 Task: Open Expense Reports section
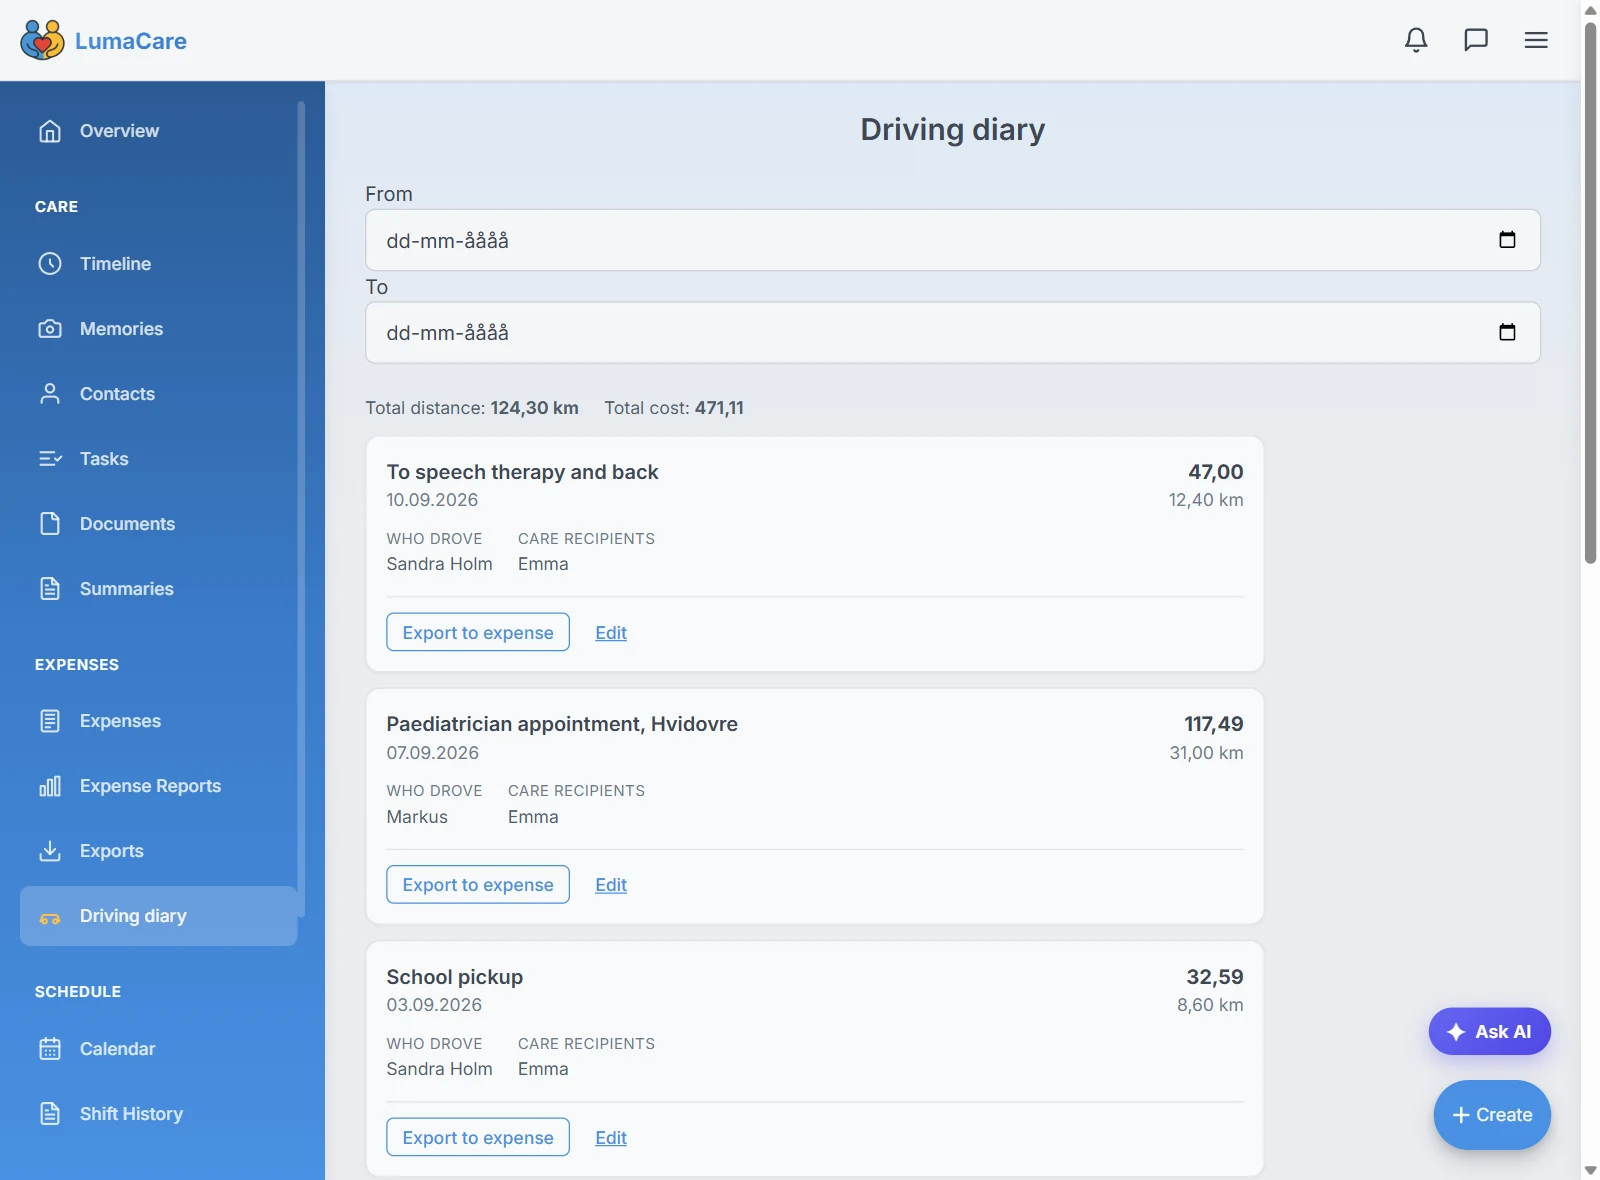pos(158,786)
